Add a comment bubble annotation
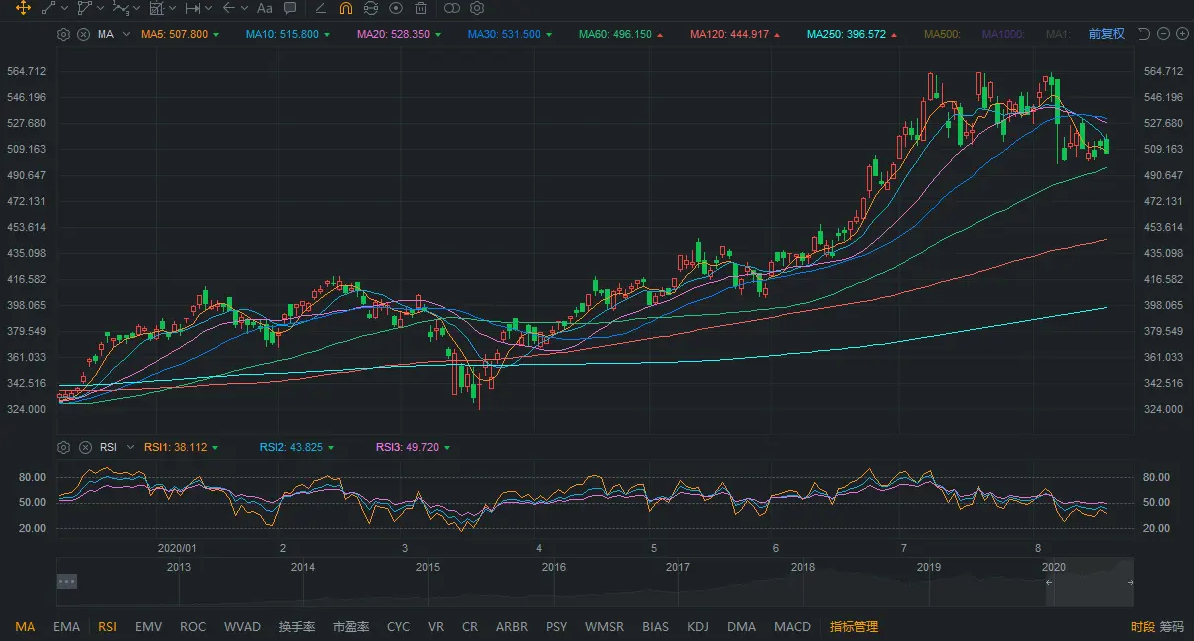 coord(290,9)
